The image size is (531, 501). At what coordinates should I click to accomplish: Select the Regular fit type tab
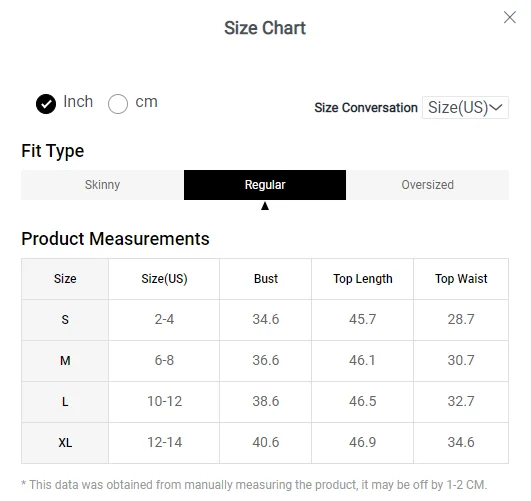(x=265, y=185)
